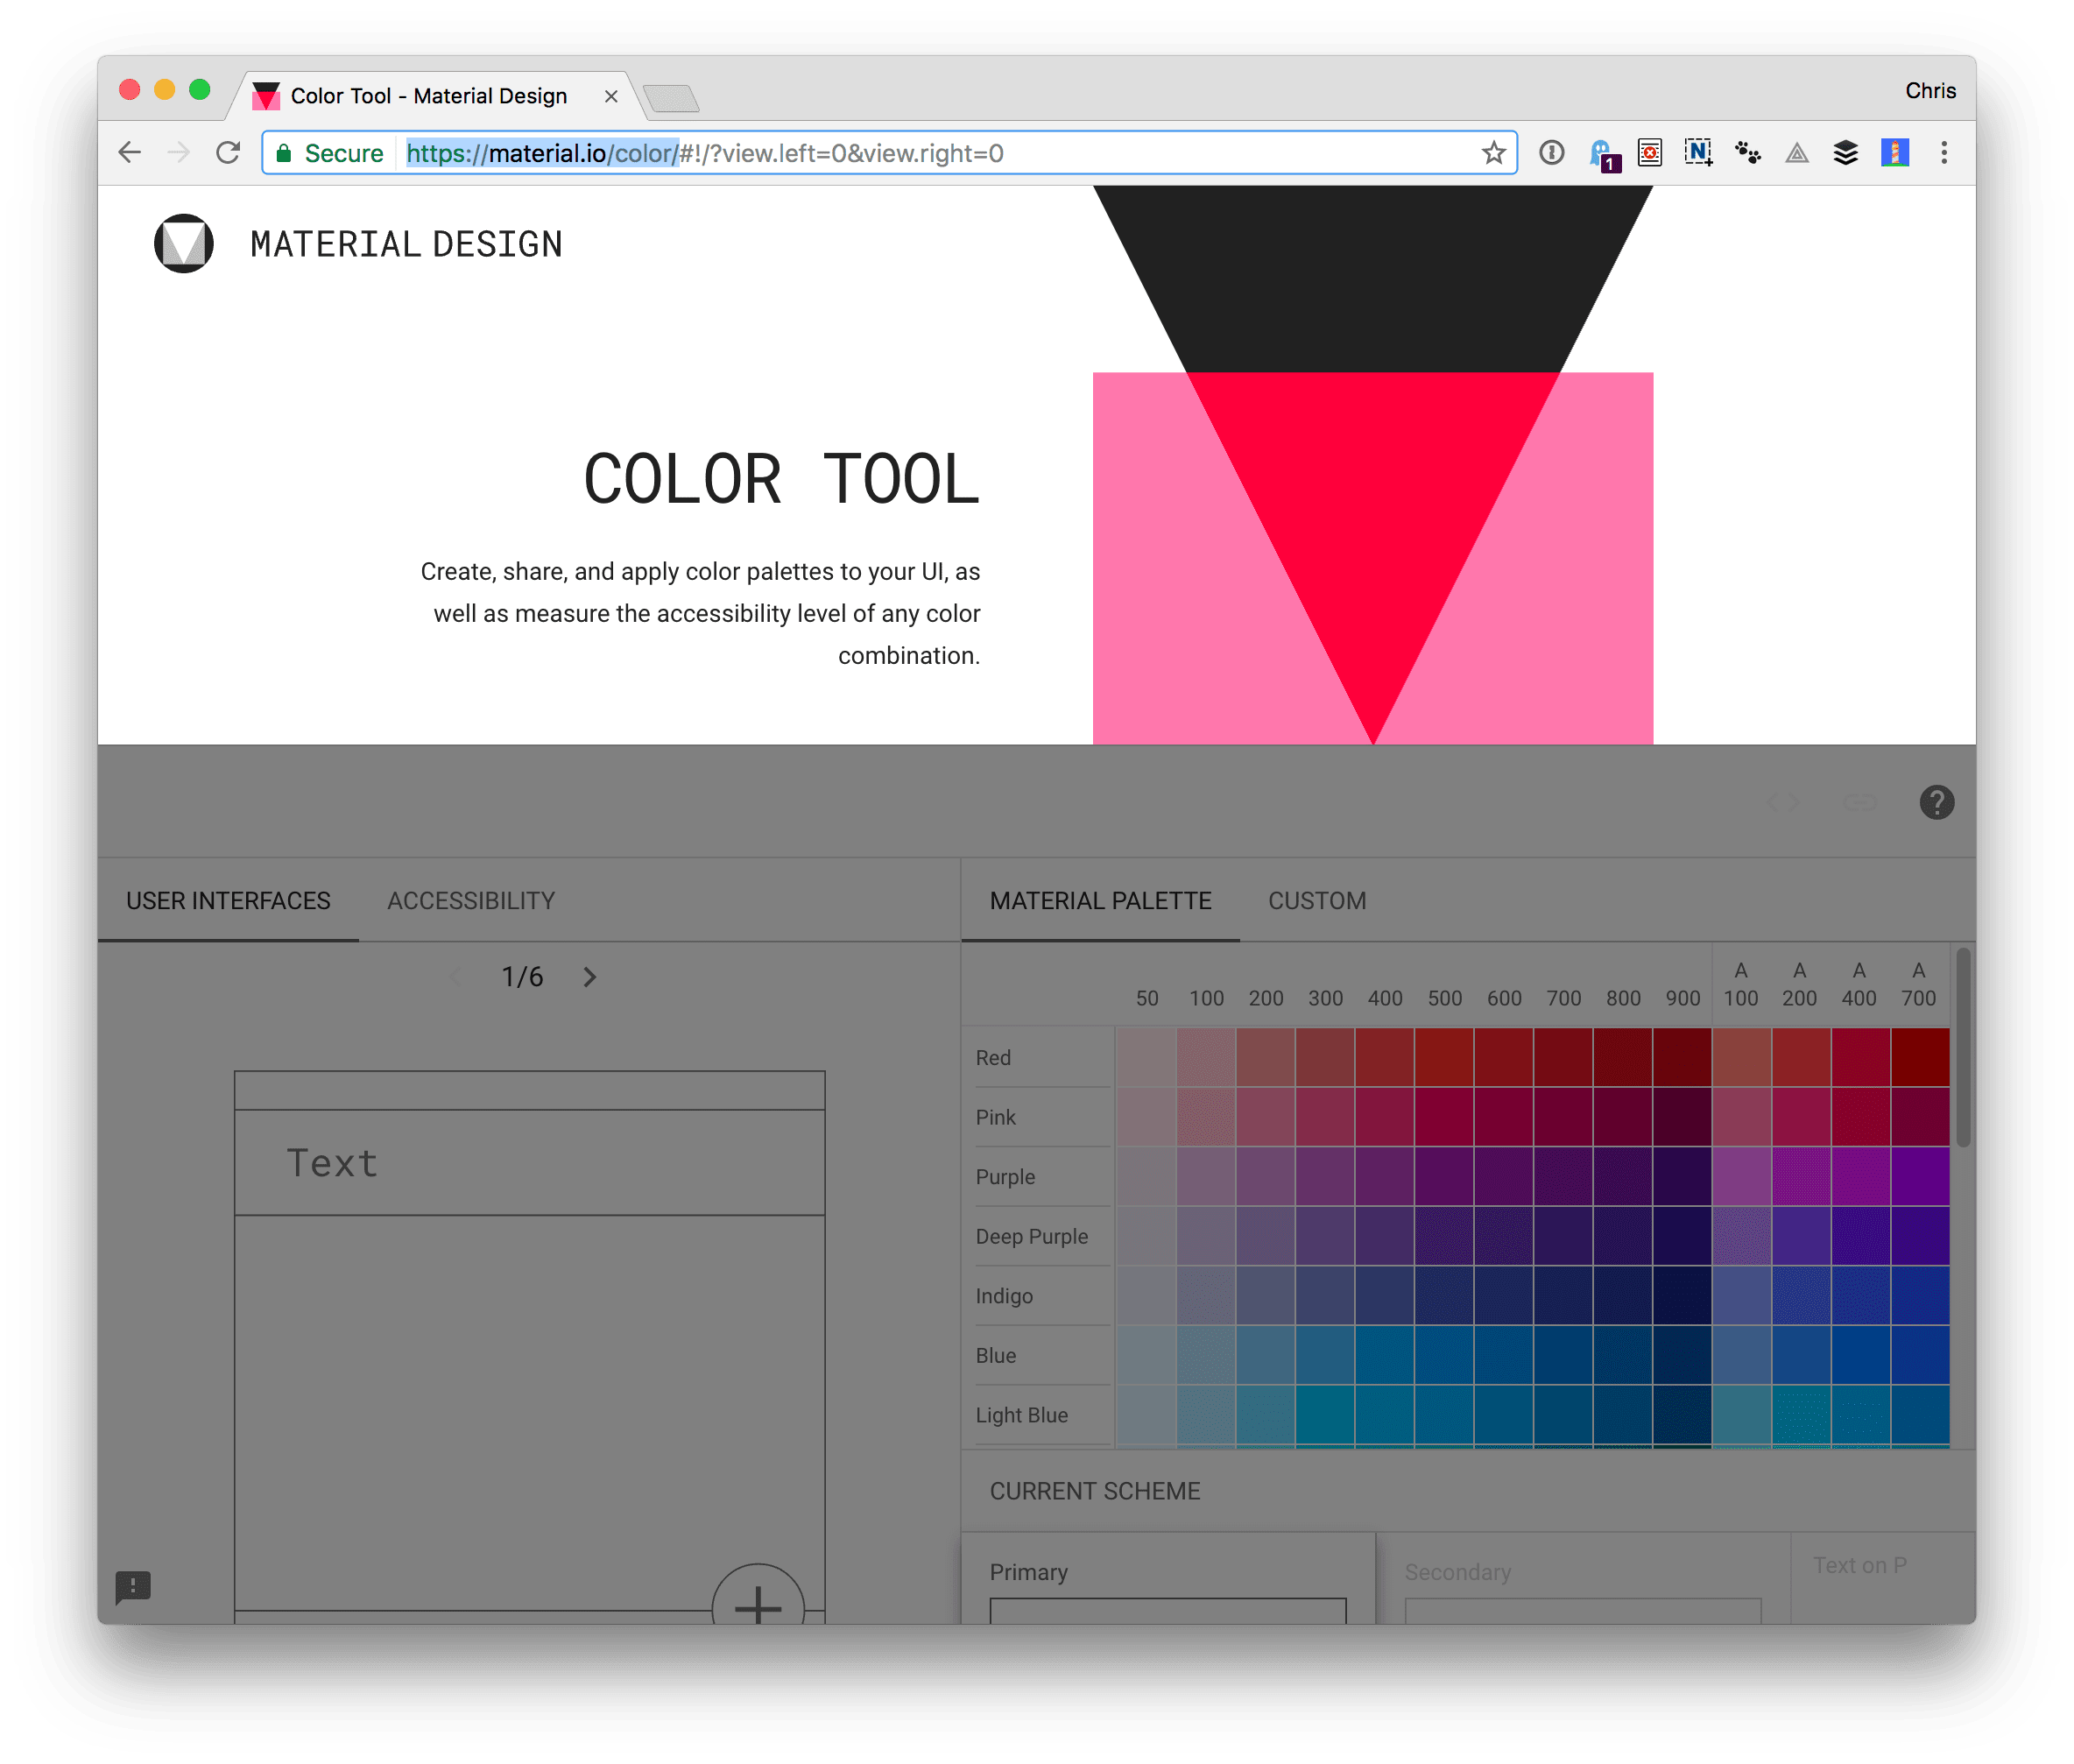Open the Chrome menu with three dots
The height and width of the screenshot is (1764, 2074).
click(x=1944, y=152)
